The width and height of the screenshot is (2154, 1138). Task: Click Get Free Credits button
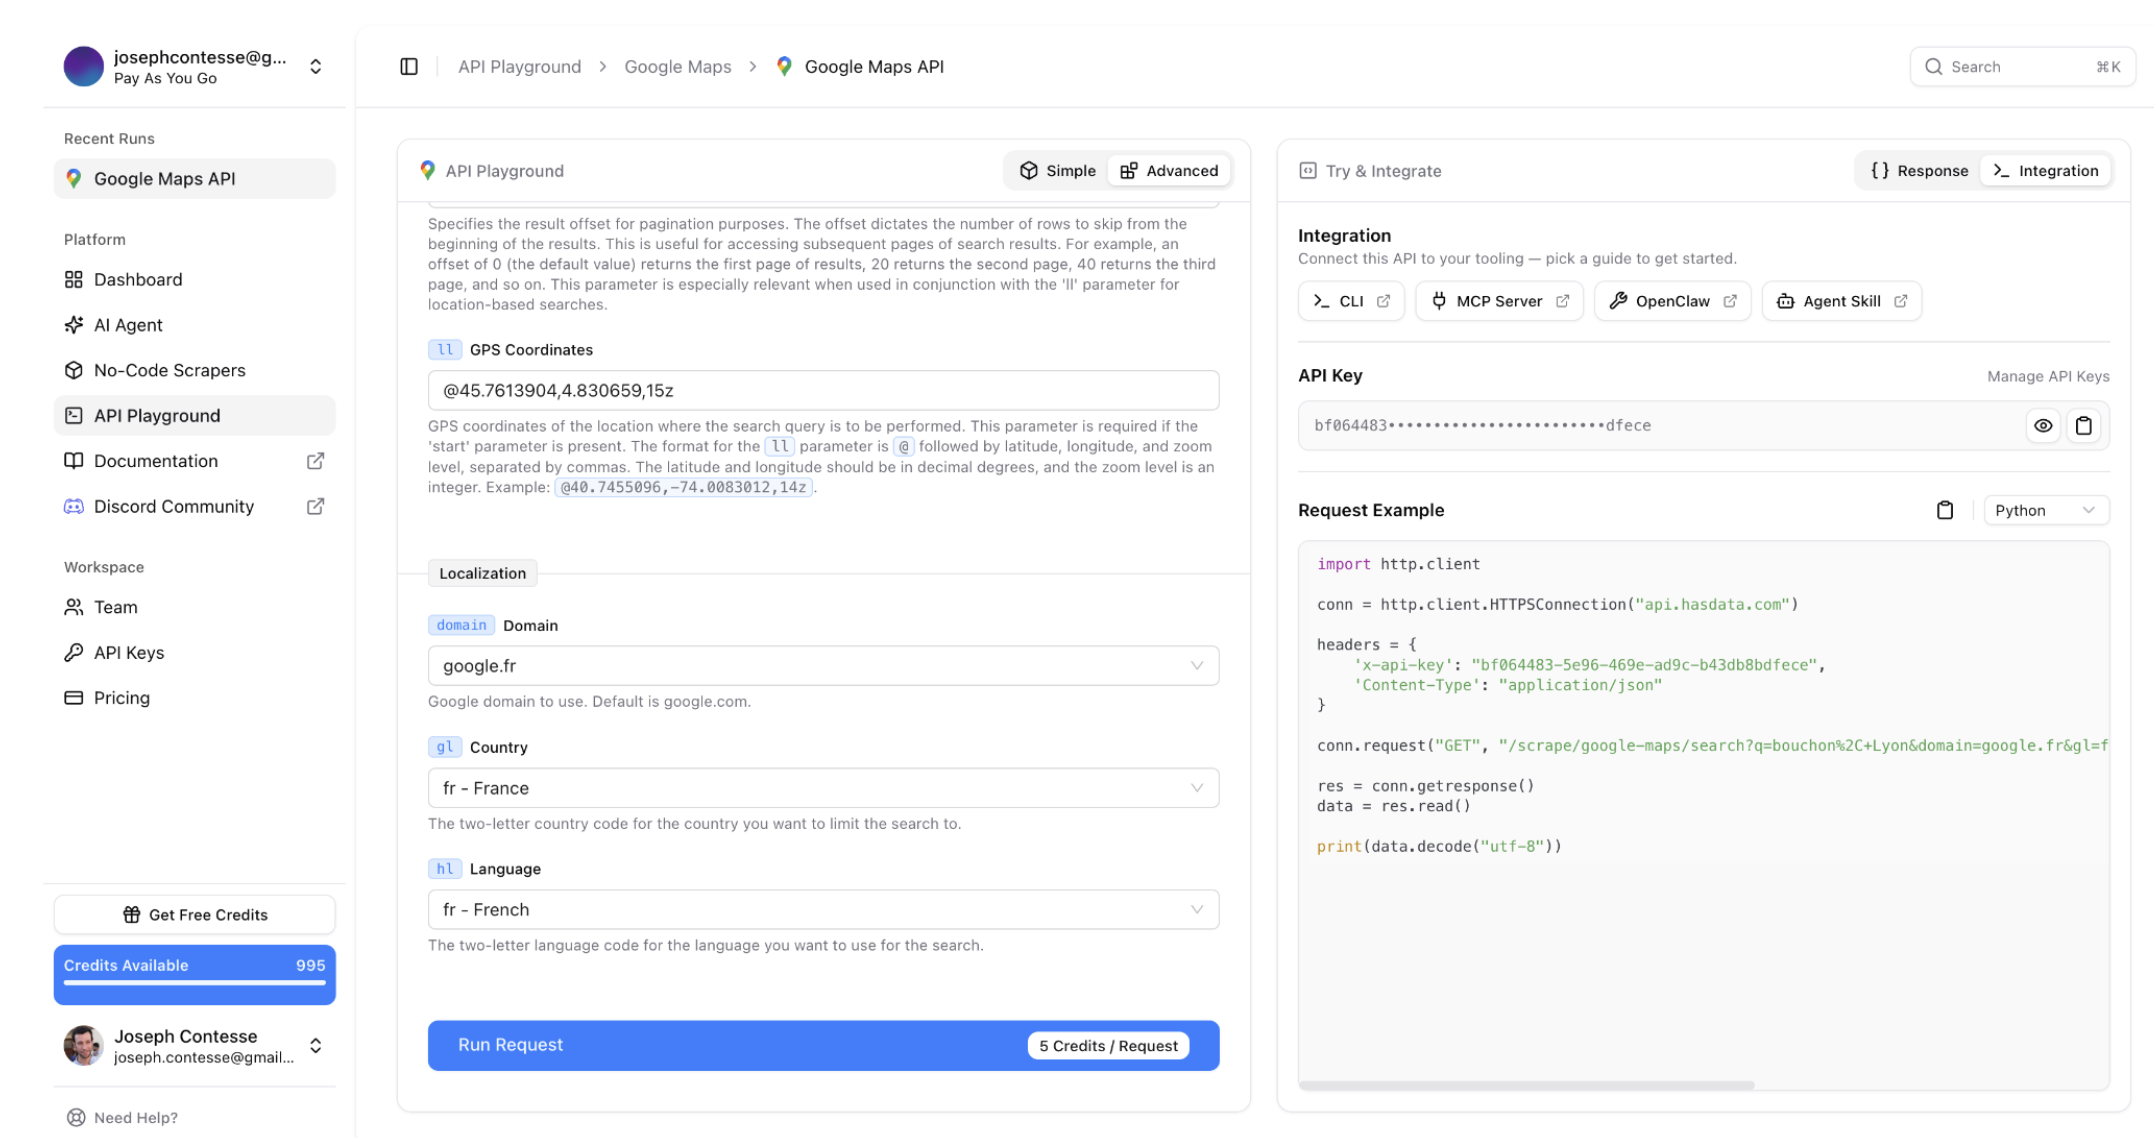coord(194,915)
